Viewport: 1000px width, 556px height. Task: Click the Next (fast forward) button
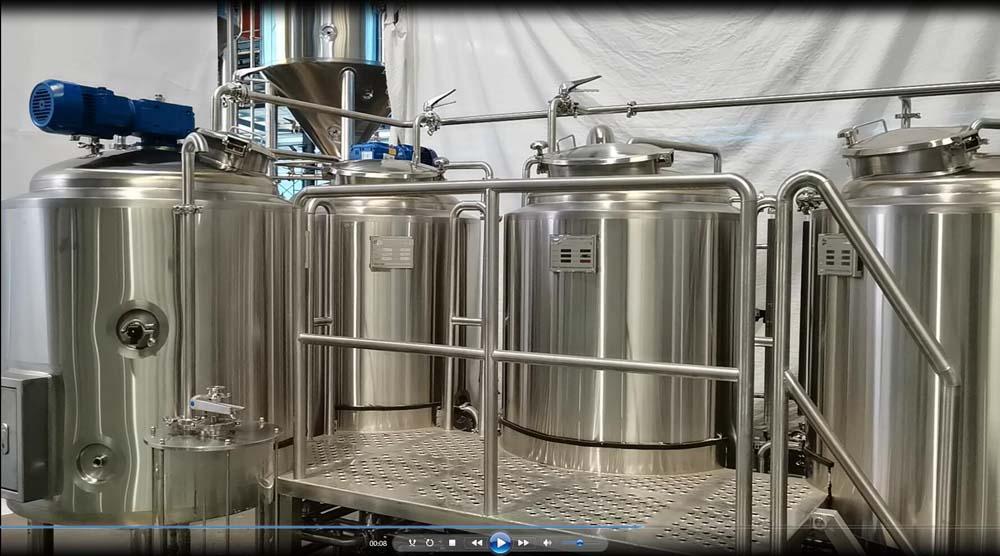523,543
